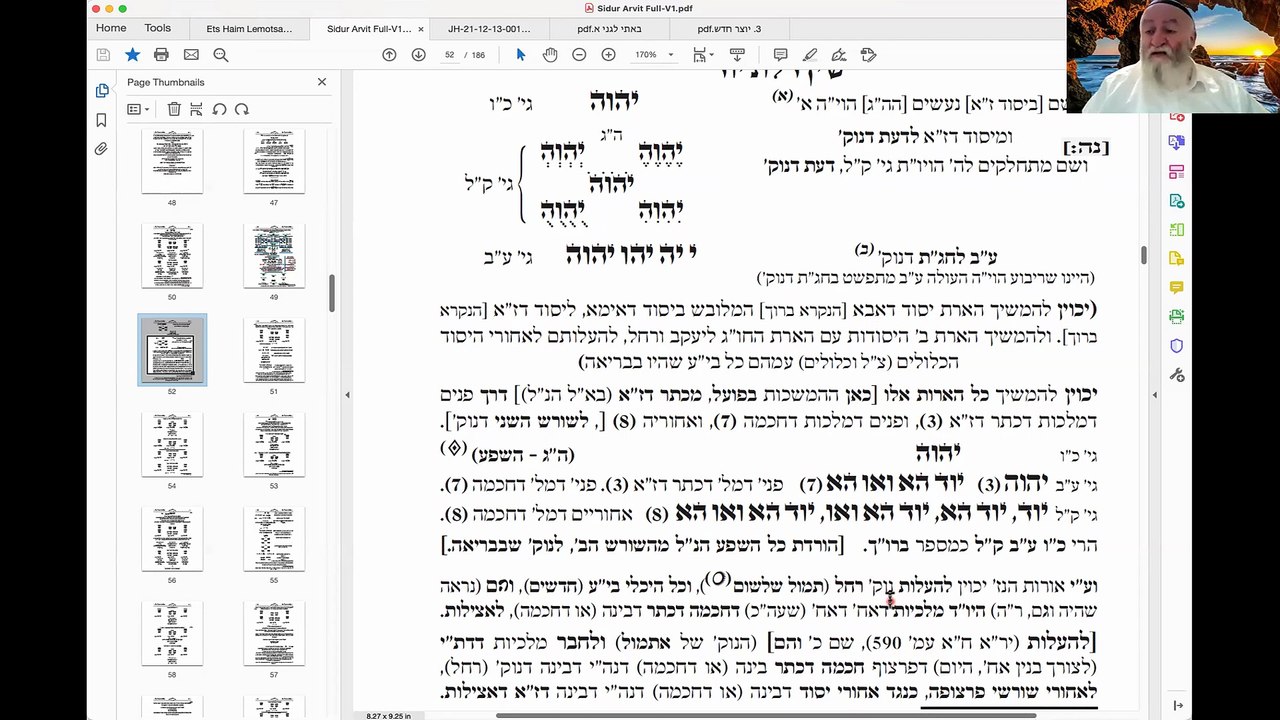1280x720 pixels.
Task: Zoom out with minus button
Action: [x=579, y=55]
